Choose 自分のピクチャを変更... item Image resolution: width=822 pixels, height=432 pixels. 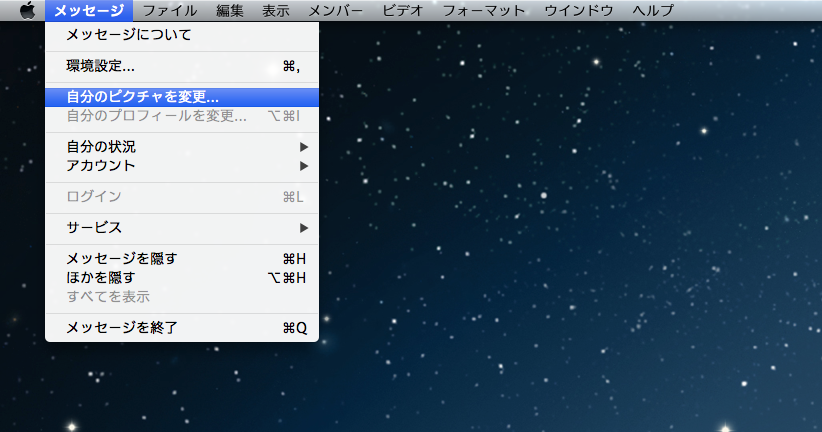pyautogui.click(x=182, y=97)
